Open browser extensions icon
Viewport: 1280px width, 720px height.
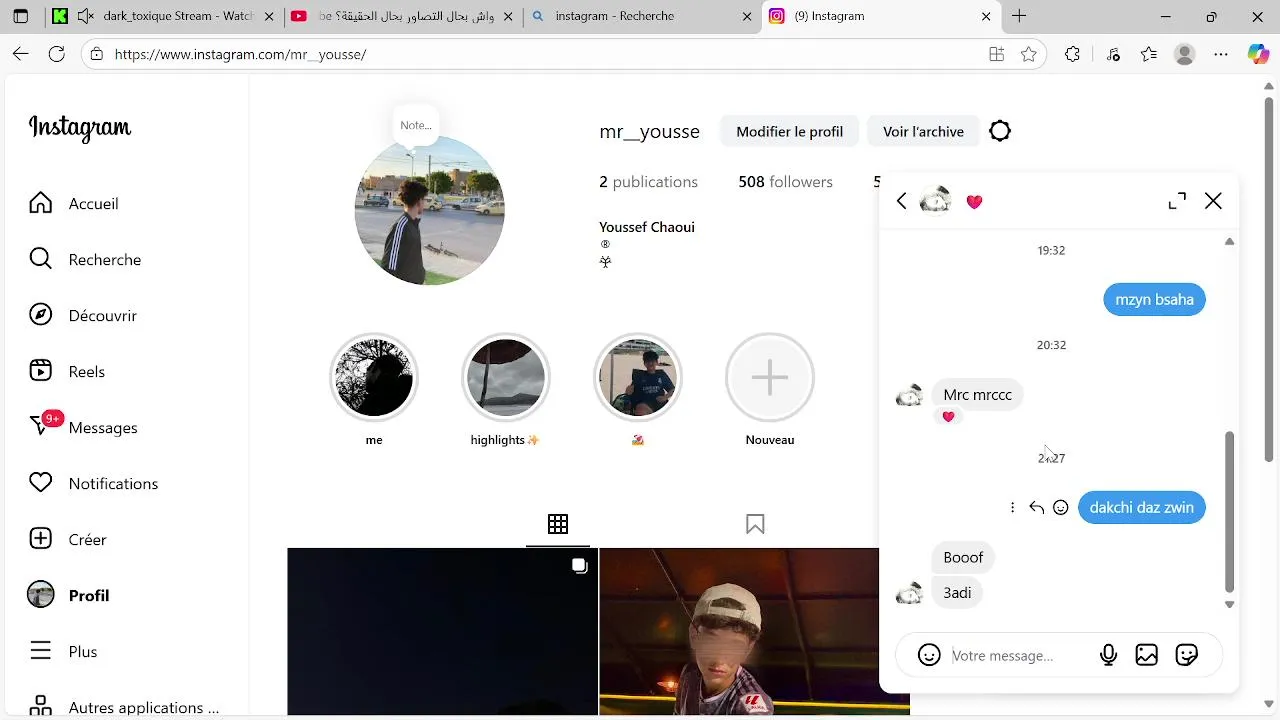point(1072,54)
